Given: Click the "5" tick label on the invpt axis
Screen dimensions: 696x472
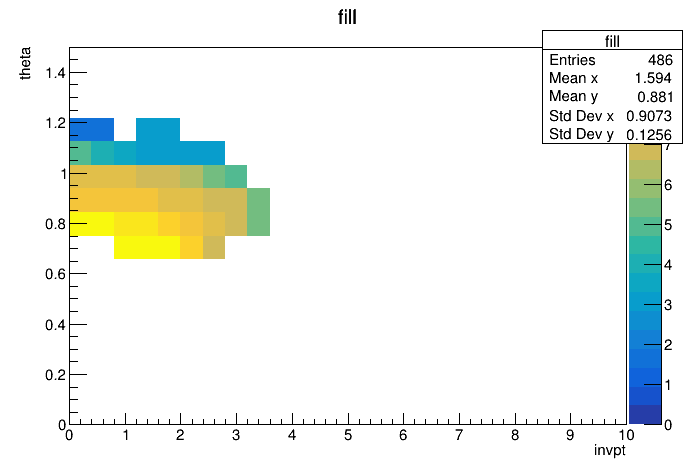Looking at the screenshot, I should [348, 435].
